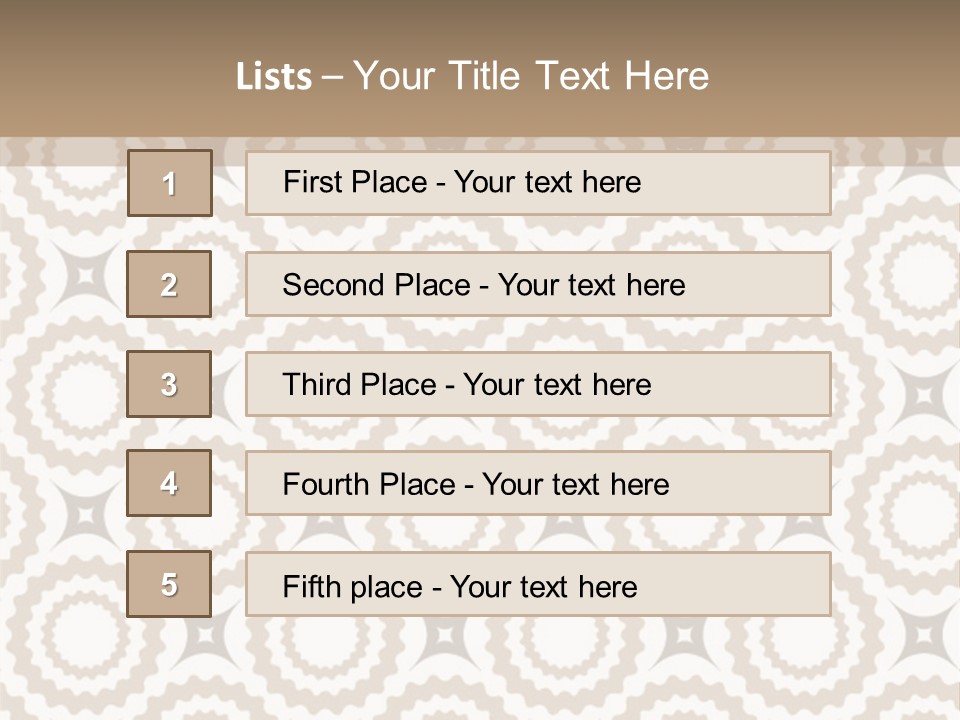
Task: Click the bold word Lists in title
Action: [x=274, y=77]
